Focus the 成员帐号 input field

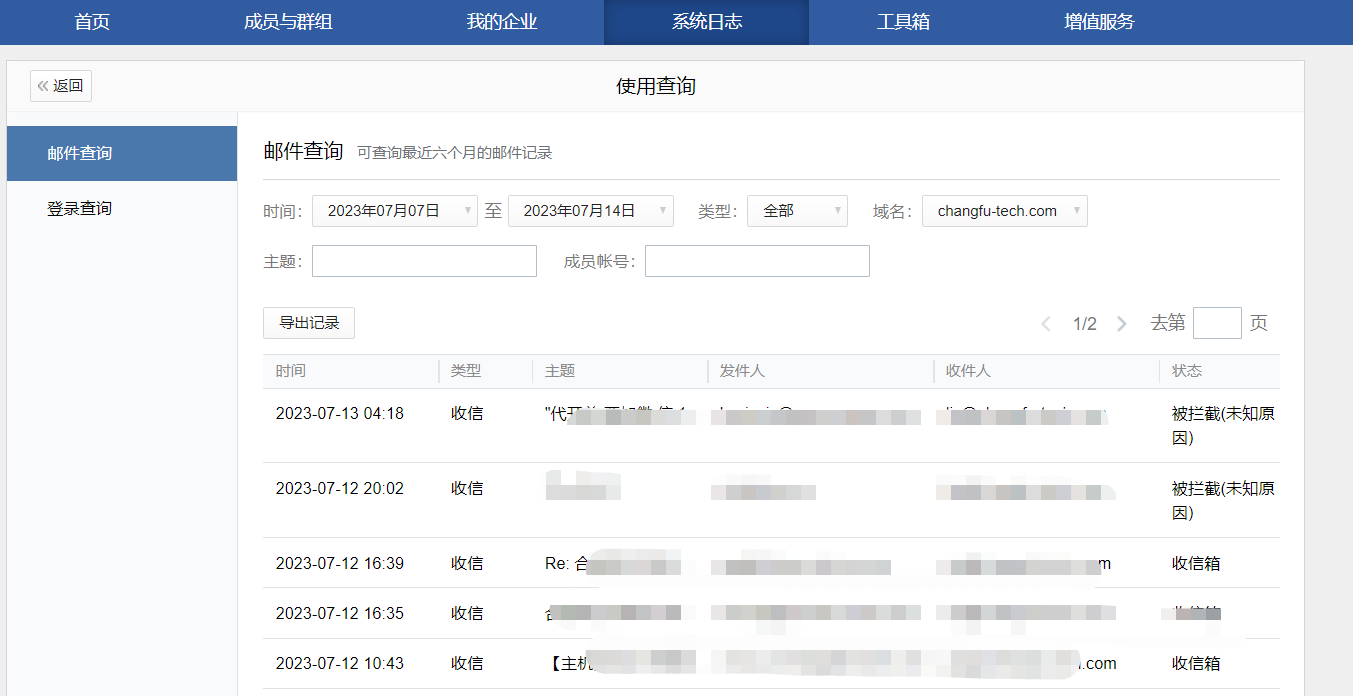[757, 261]
